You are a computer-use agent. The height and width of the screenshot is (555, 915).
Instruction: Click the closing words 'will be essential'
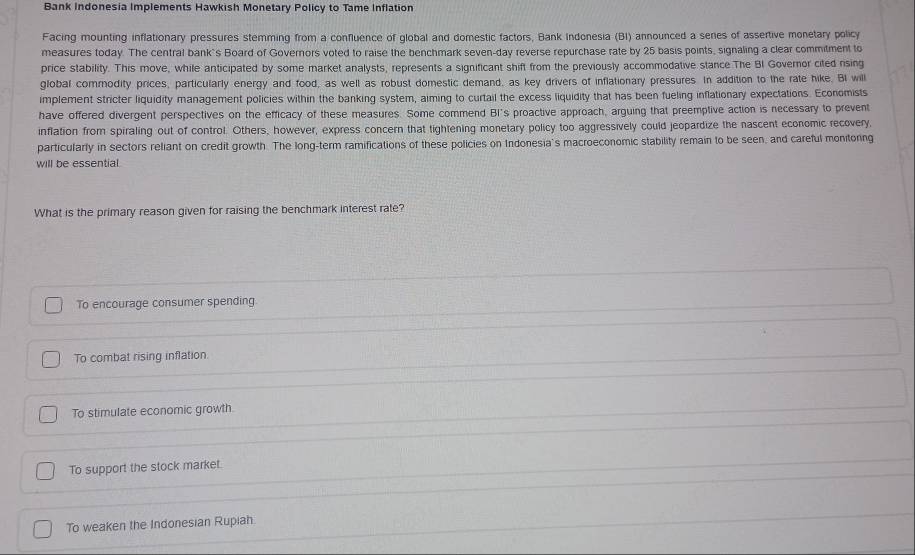(78, 163)
